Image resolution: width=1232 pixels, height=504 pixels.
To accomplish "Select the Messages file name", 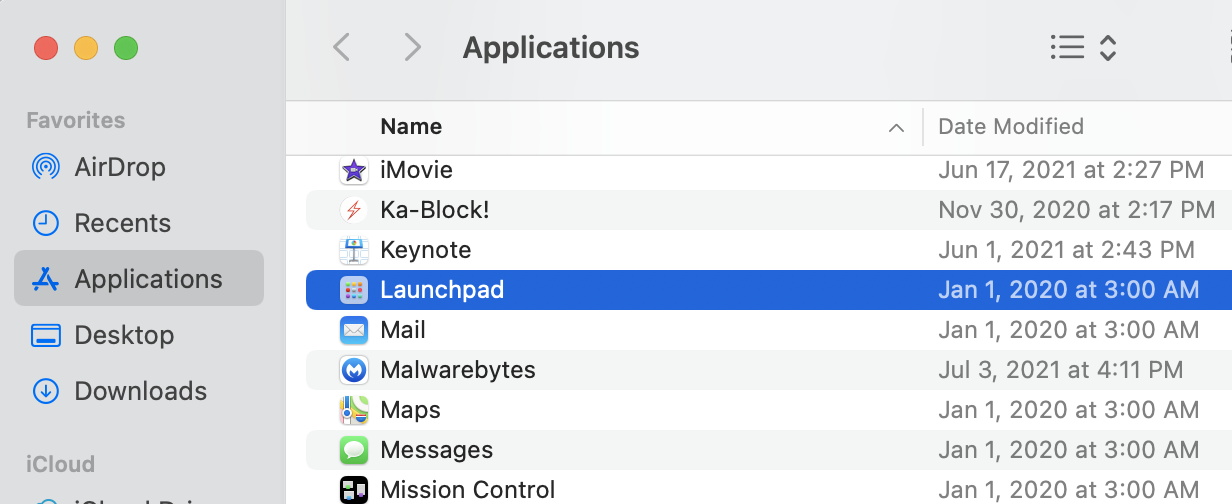I will tap(436, 450).
